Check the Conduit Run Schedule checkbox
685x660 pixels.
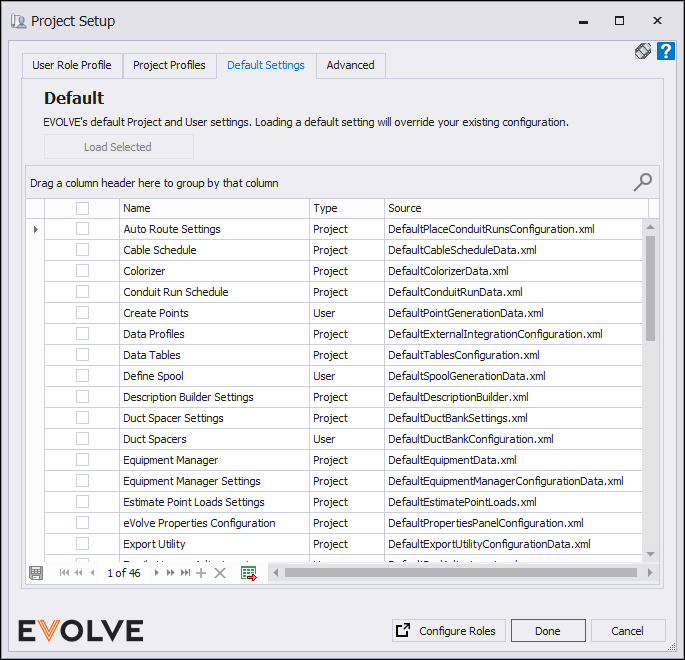pos(82,292)
